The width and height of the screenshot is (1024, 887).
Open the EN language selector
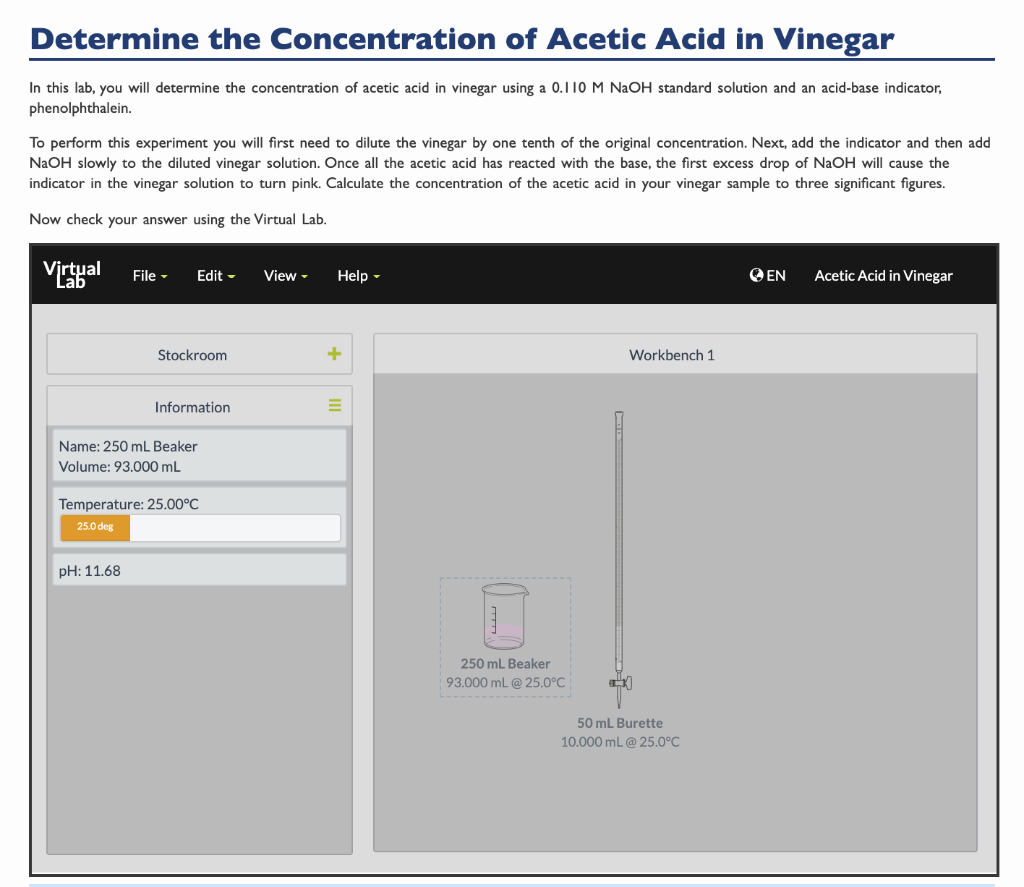pos(776,276)
